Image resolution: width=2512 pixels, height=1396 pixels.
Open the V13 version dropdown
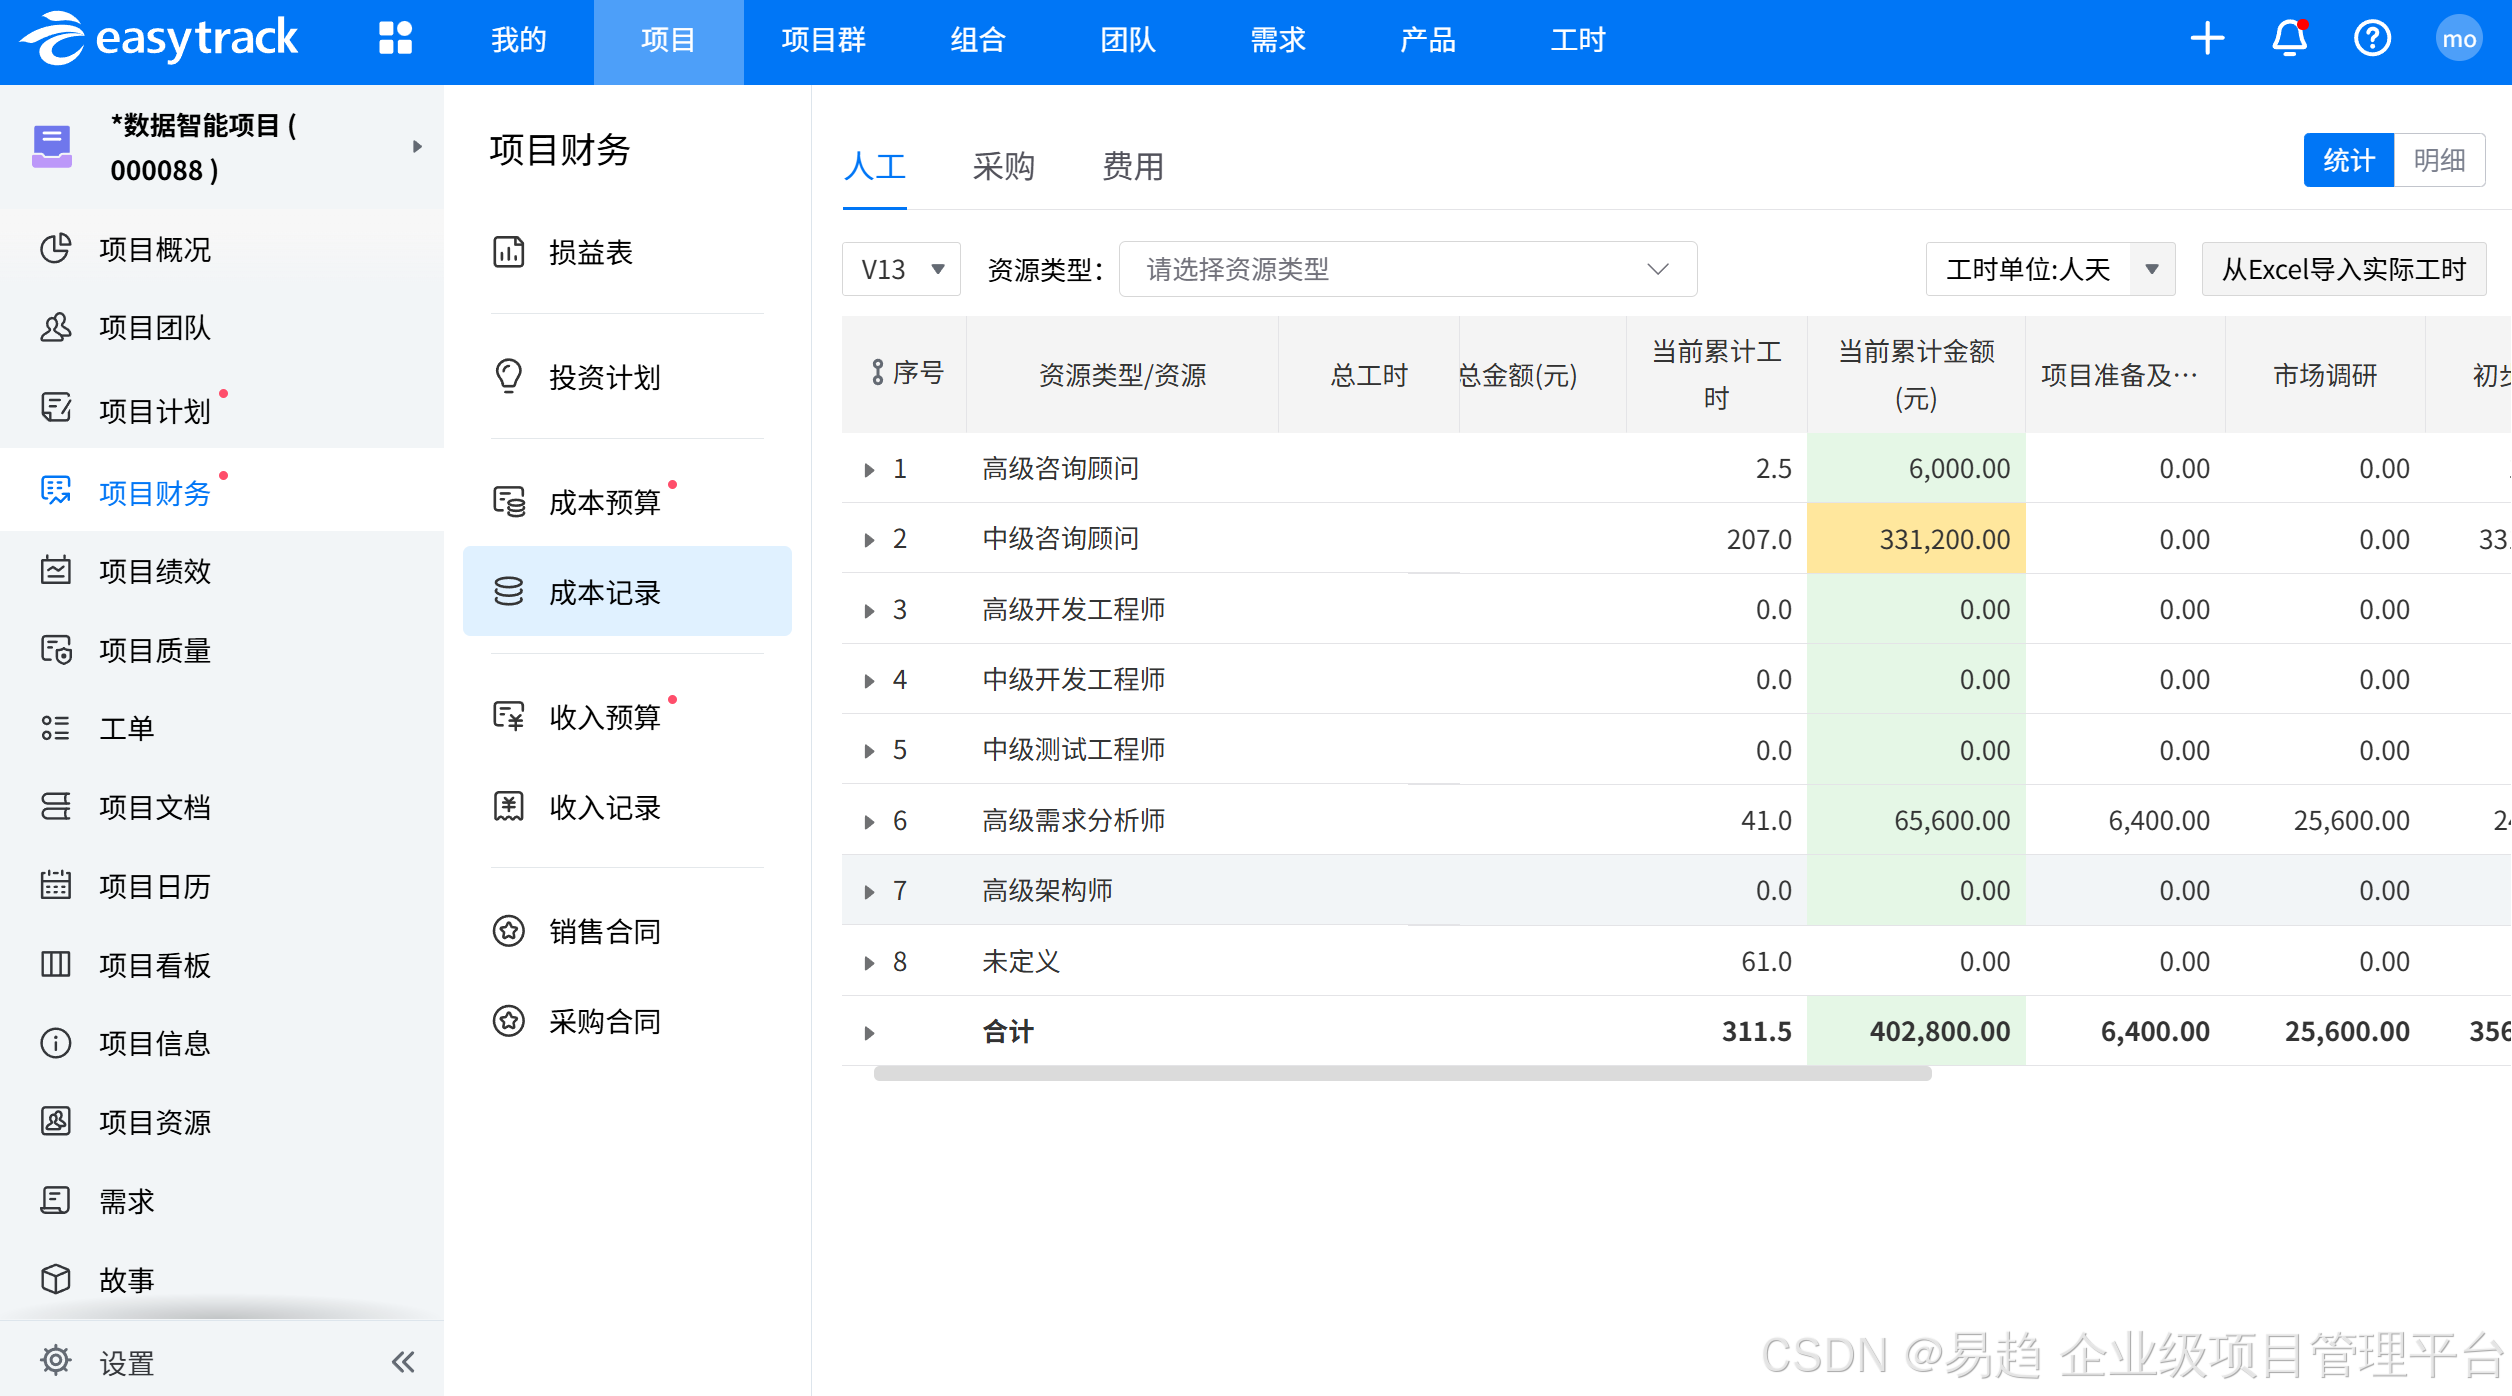[x=901, y=269]
